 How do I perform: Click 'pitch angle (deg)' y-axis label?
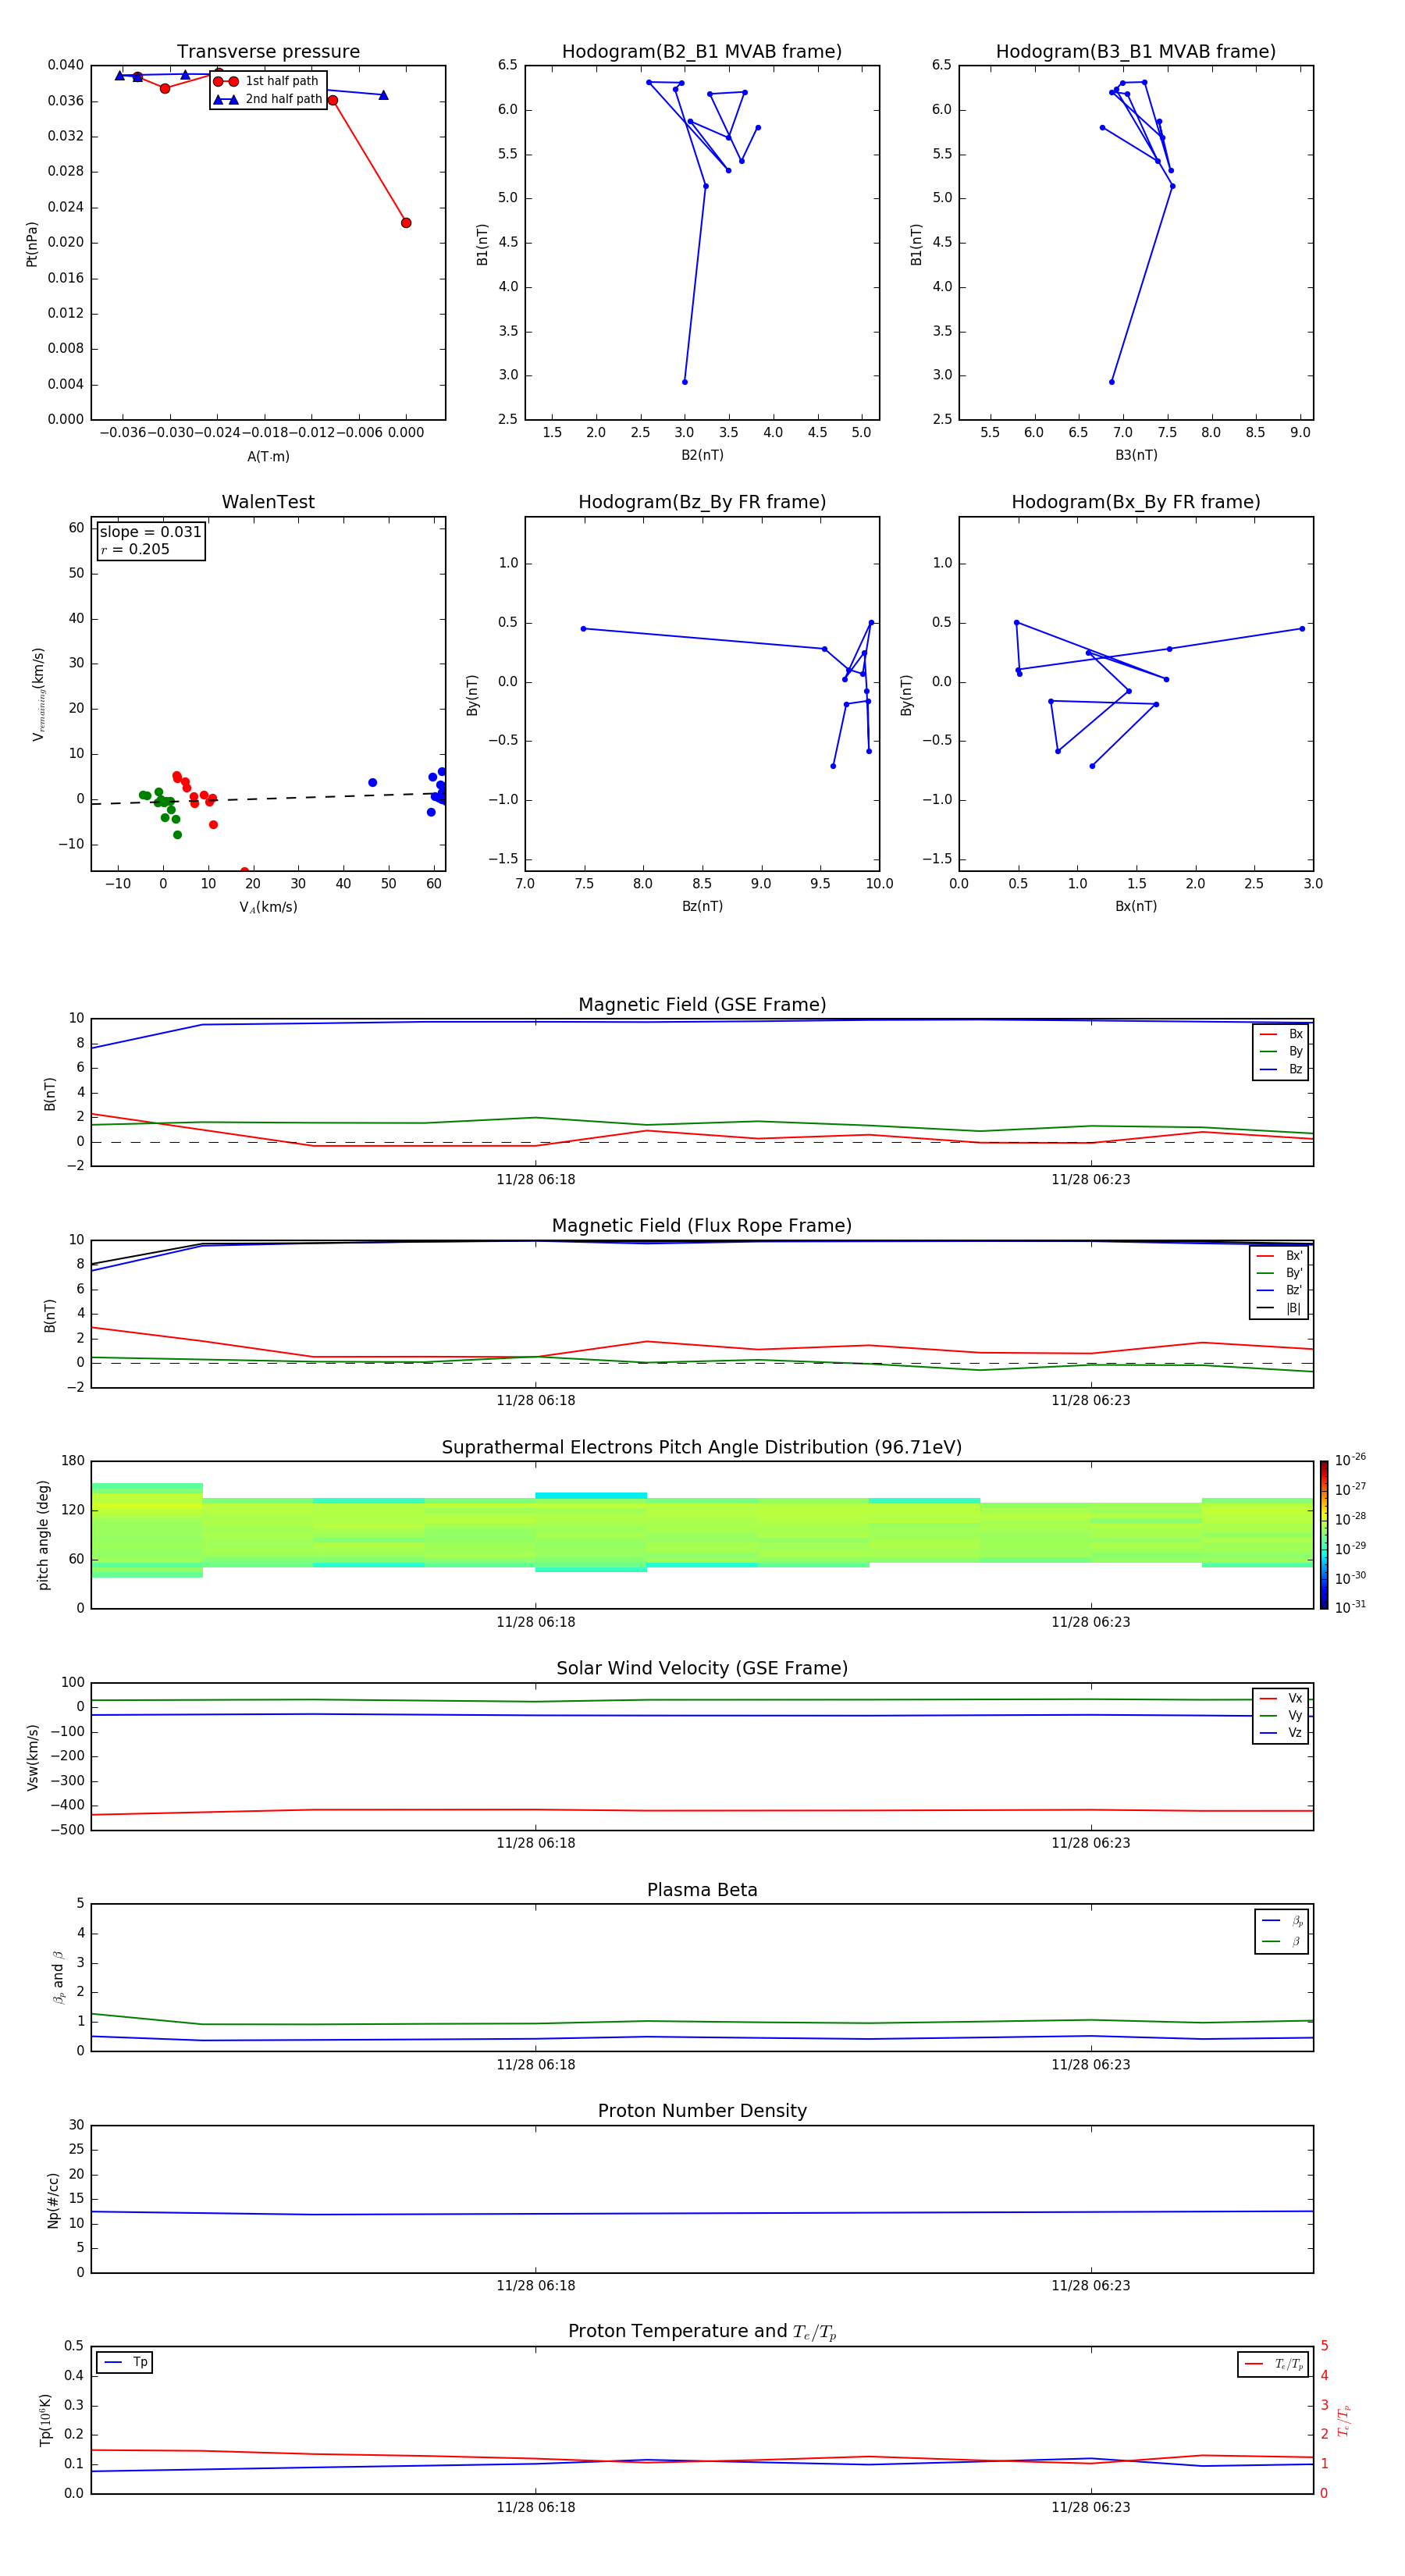click(43, 1535)
